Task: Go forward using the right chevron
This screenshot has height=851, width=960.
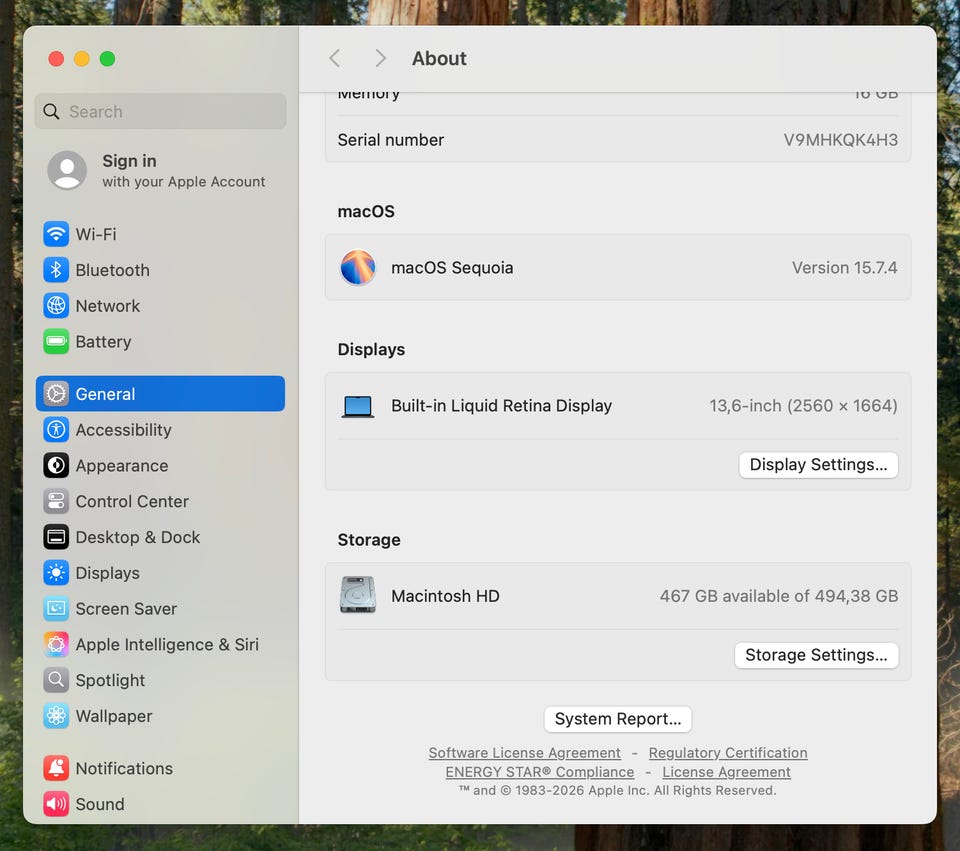Action: point(380,58)
